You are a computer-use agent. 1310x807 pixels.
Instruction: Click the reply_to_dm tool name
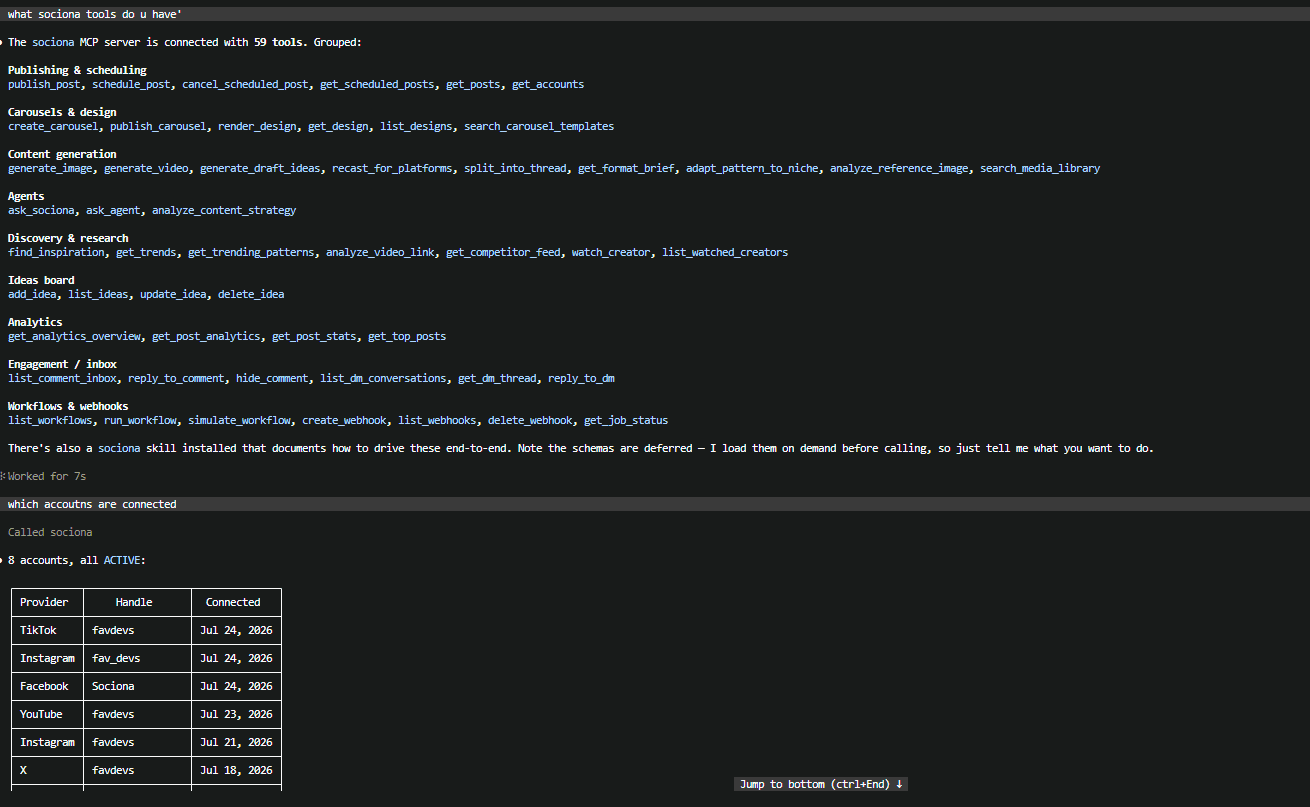pos(581,378)
